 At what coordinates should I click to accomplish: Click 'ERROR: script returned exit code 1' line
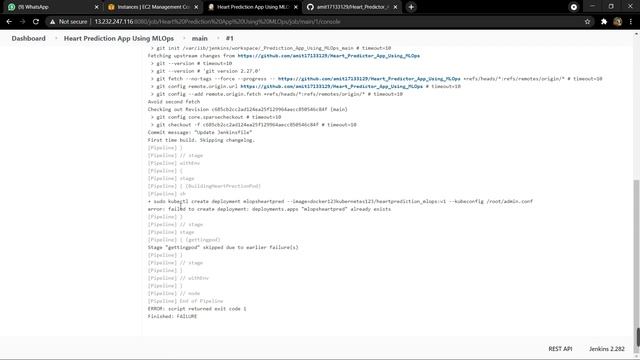[x=197, y=309]
